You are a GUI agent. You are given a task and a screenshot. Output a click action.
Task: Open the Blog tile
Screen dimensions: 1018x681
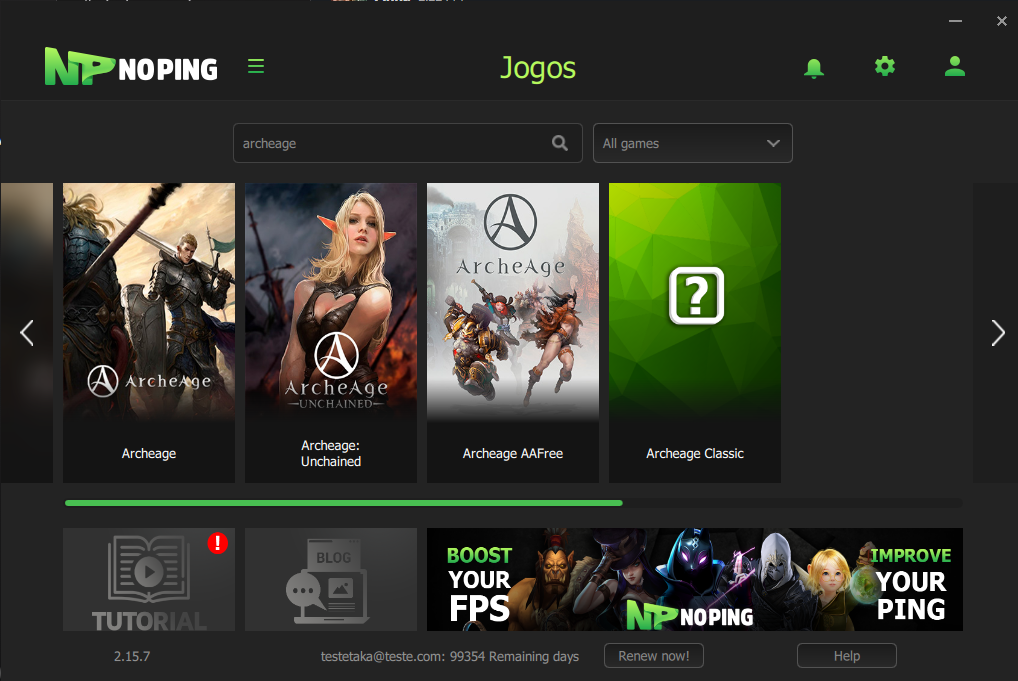coord(331,579)
